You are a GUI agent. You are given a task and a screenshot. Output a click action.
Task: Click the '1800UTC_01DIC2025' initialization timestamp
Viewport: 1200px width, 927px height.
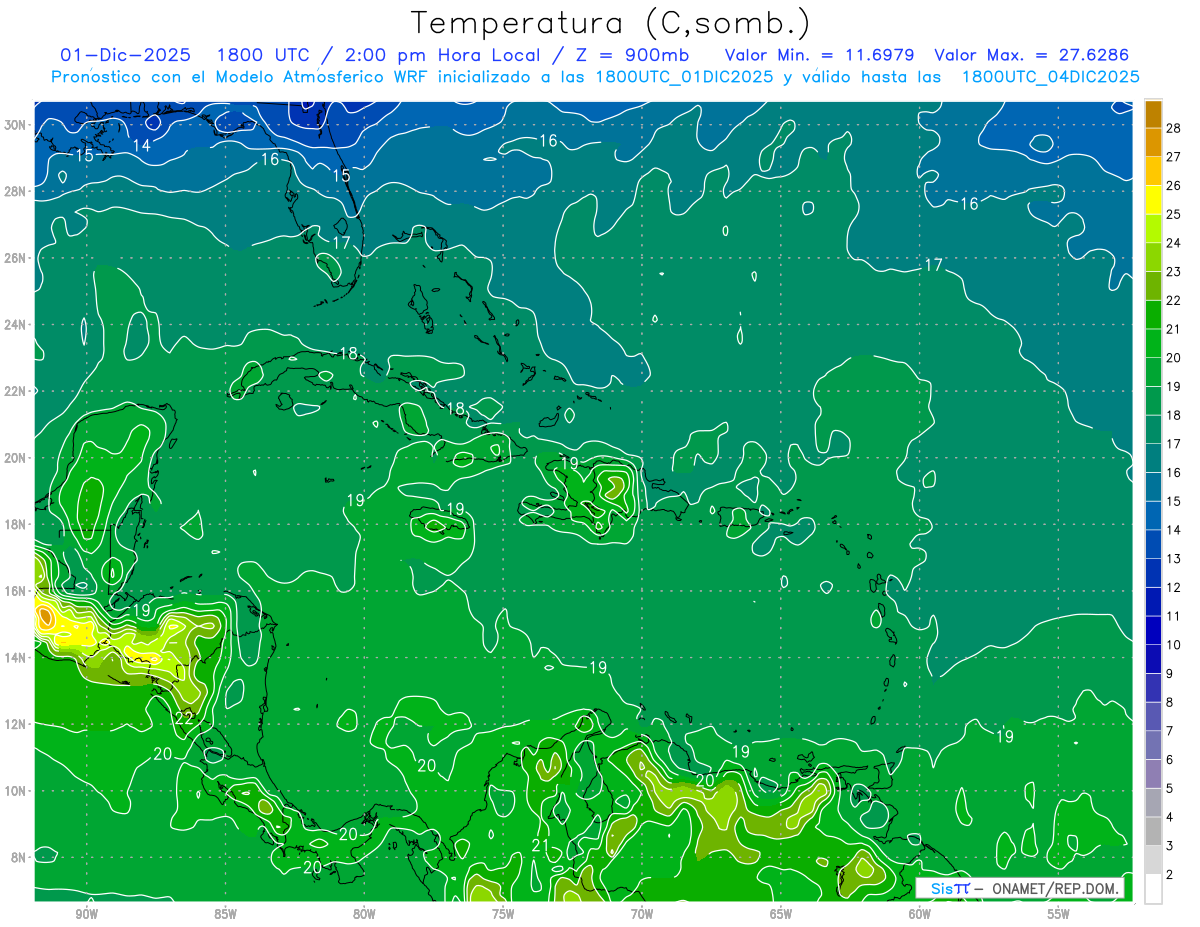[x=684, y=76]
